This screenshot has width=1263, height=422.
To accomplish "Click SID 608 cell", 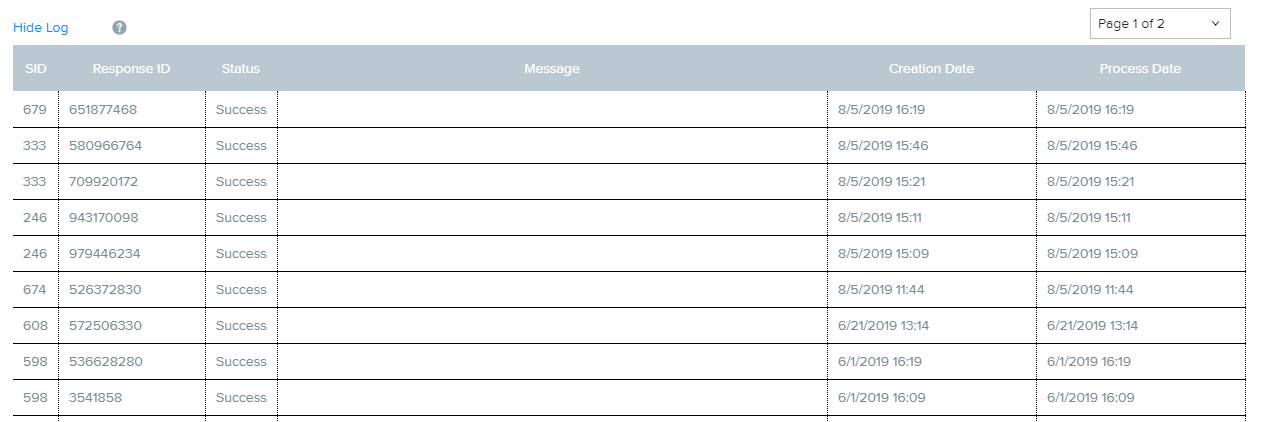I will (35, 326).
